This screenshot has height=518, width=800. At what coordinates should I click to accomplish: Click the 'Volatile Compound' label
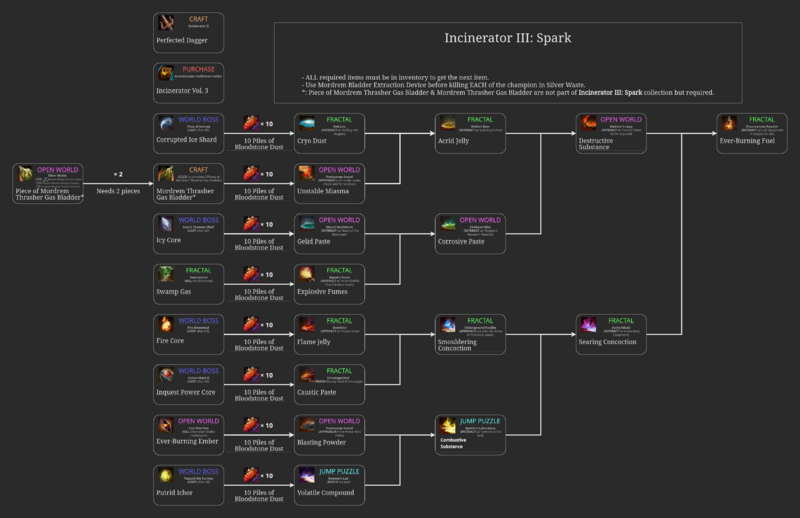[x=326, y=492]
